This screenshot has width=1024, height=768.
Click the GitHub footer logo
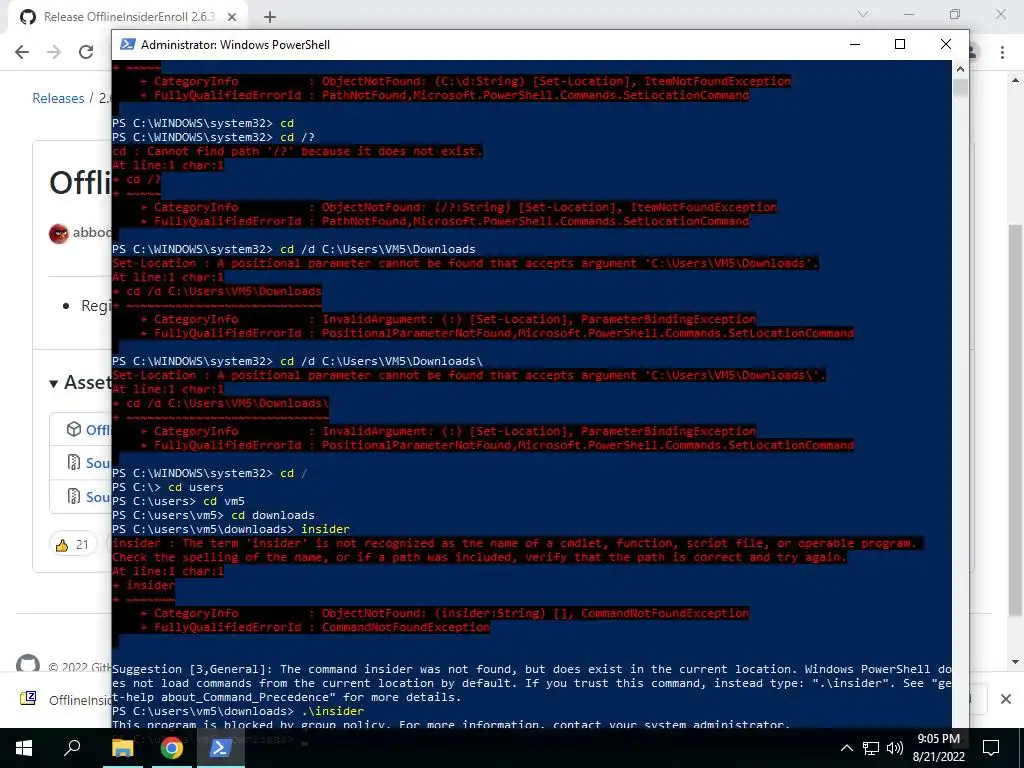(27, 664)
